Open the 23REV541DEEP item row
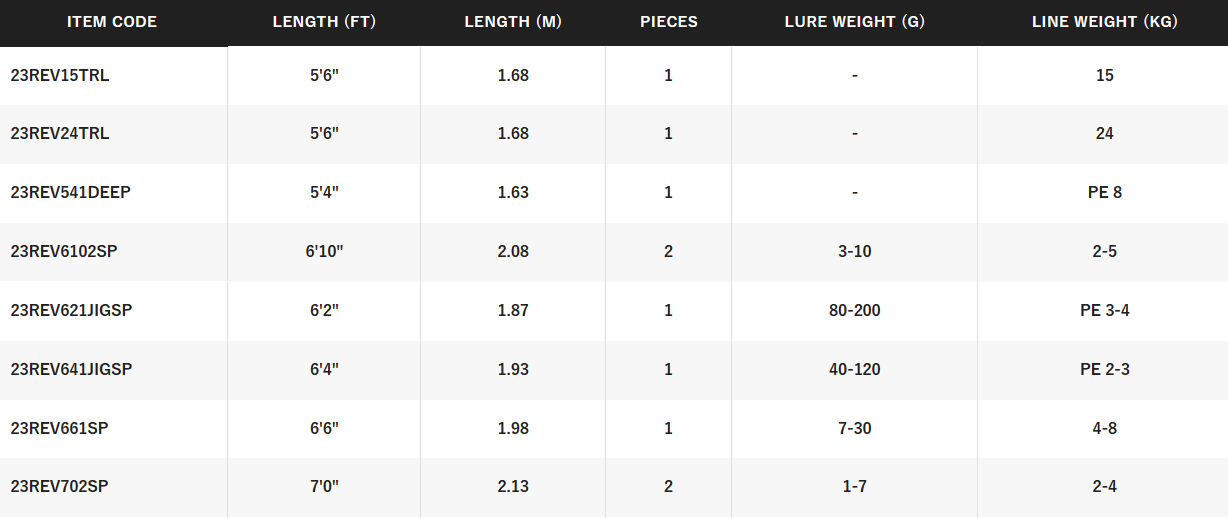The image size is (1228, 518). (70, 193)
